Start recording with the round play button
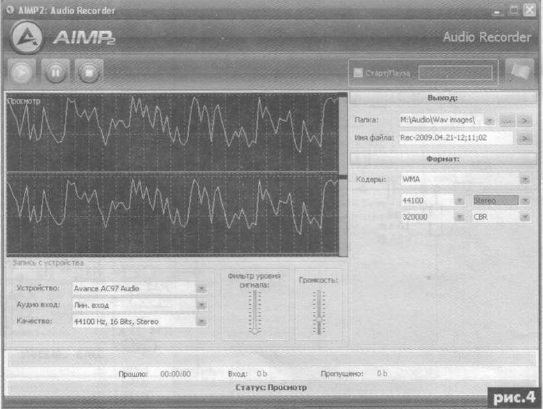Image resolution: width=543 pixels, height=409 pixels. pos(21,72)
